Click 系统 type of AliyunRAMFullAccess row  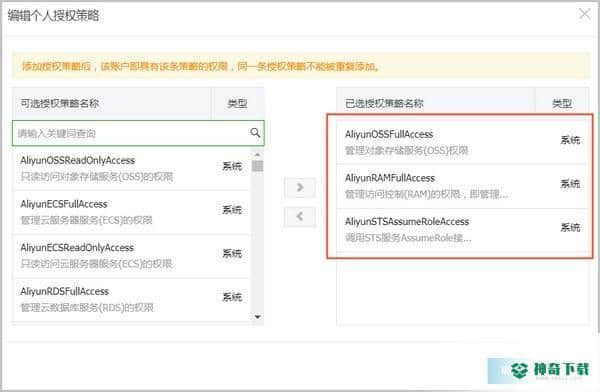(570, 184)
